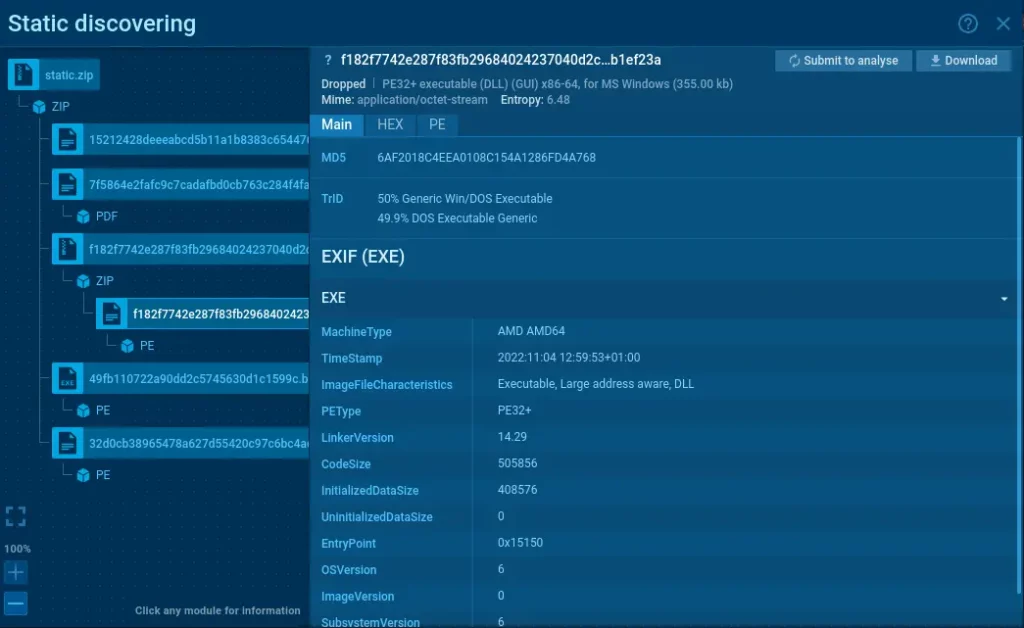Click the EXE file icon for 49fb110722a90dd2

68,379
